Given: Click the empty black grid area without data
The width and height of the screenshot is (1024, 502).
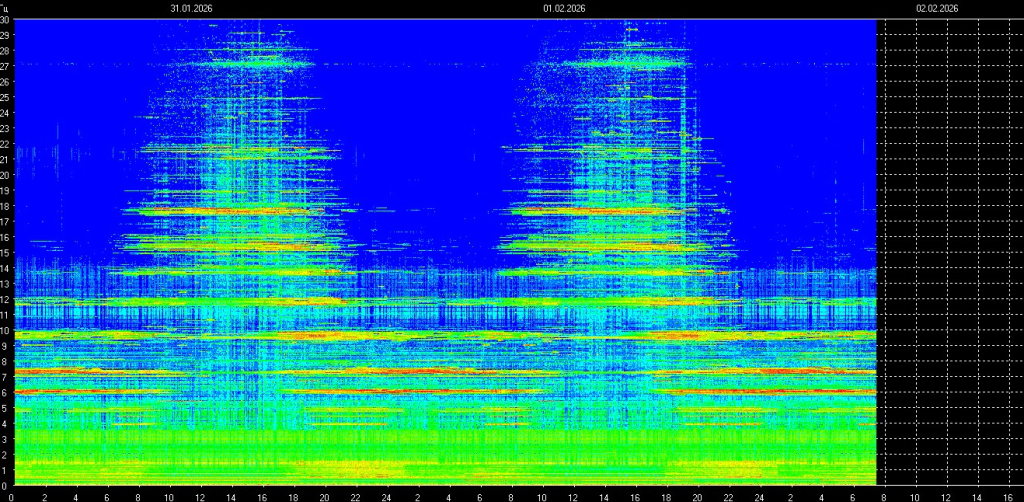Looking at the screenshot, I should point(950,250).
